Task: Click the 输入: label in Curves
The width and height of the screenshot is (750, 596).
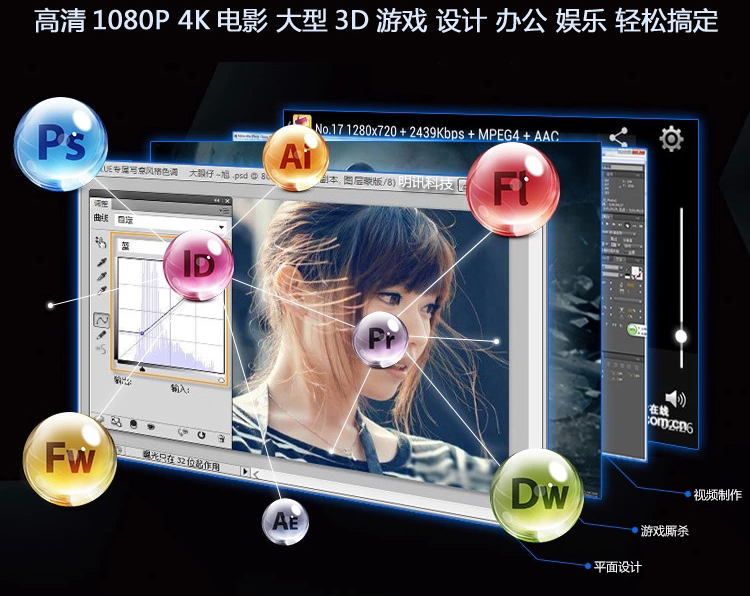Action: pos(180,388)
